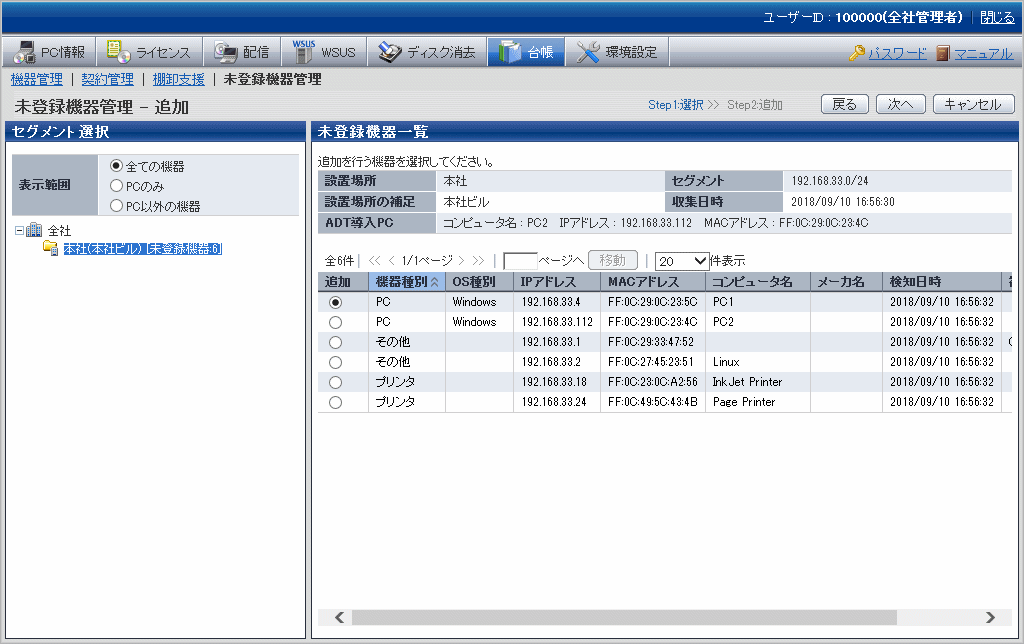Click the 環境設定 tools icon
Screen dimensions: 1024x644
(x=588, y=52)
